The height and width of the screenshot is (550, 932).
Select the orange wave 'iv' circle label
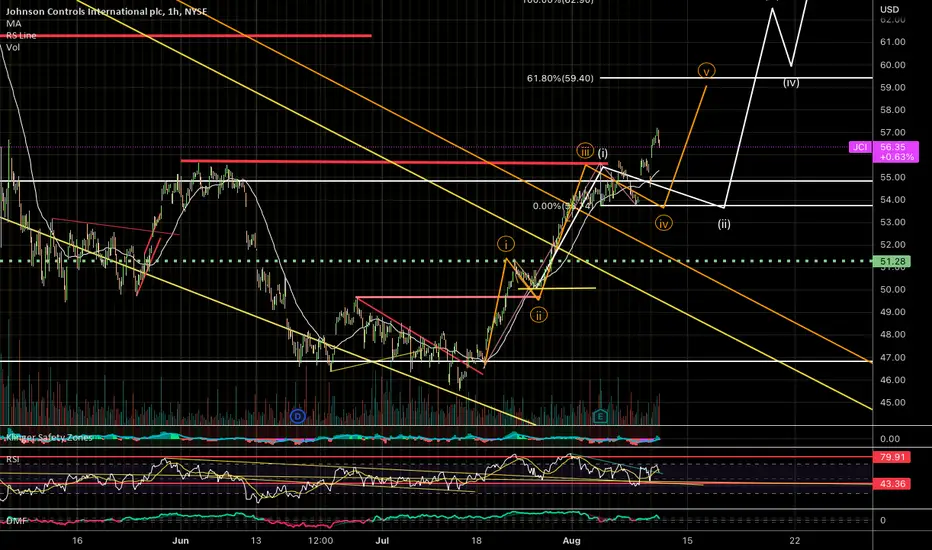click(x=663, y=224)
